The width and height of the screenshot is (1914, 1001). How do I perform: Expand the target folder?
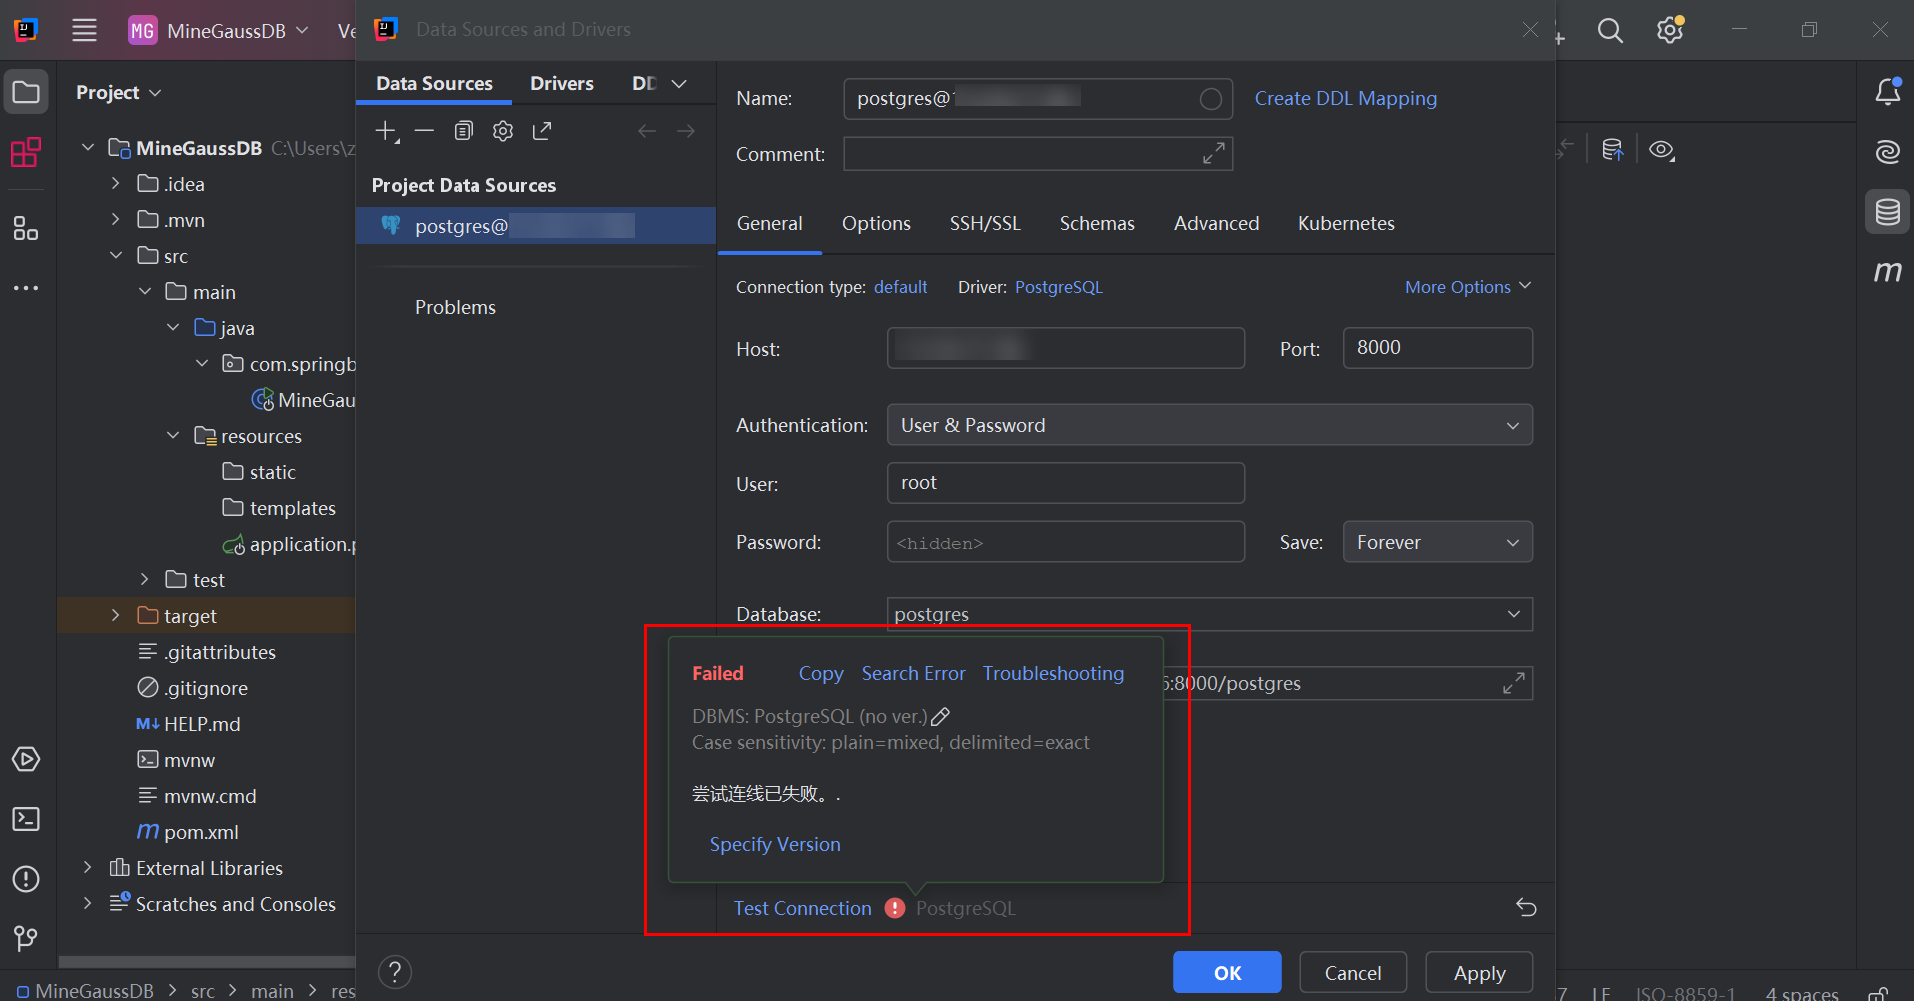click(115, 615)
